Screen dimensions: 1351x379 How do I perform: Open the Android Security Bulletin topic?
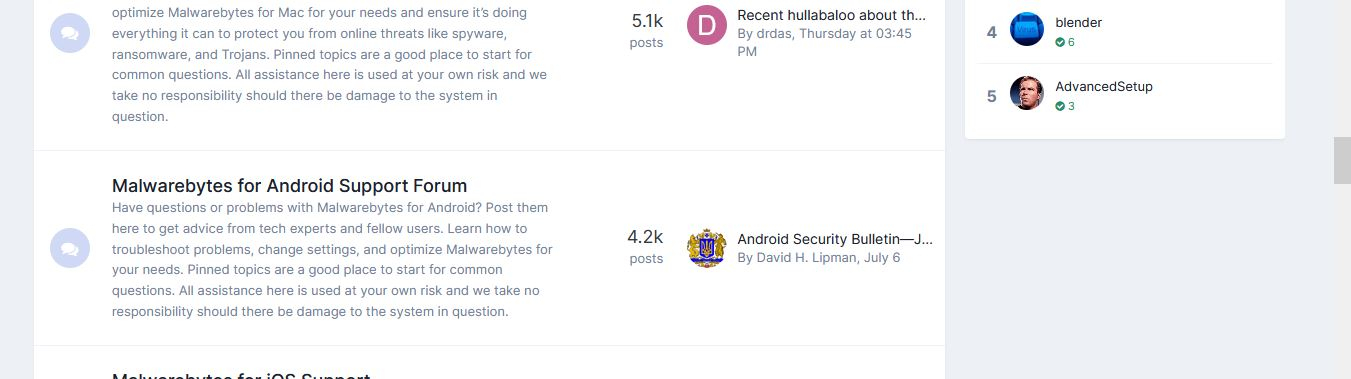pos(835,239)
